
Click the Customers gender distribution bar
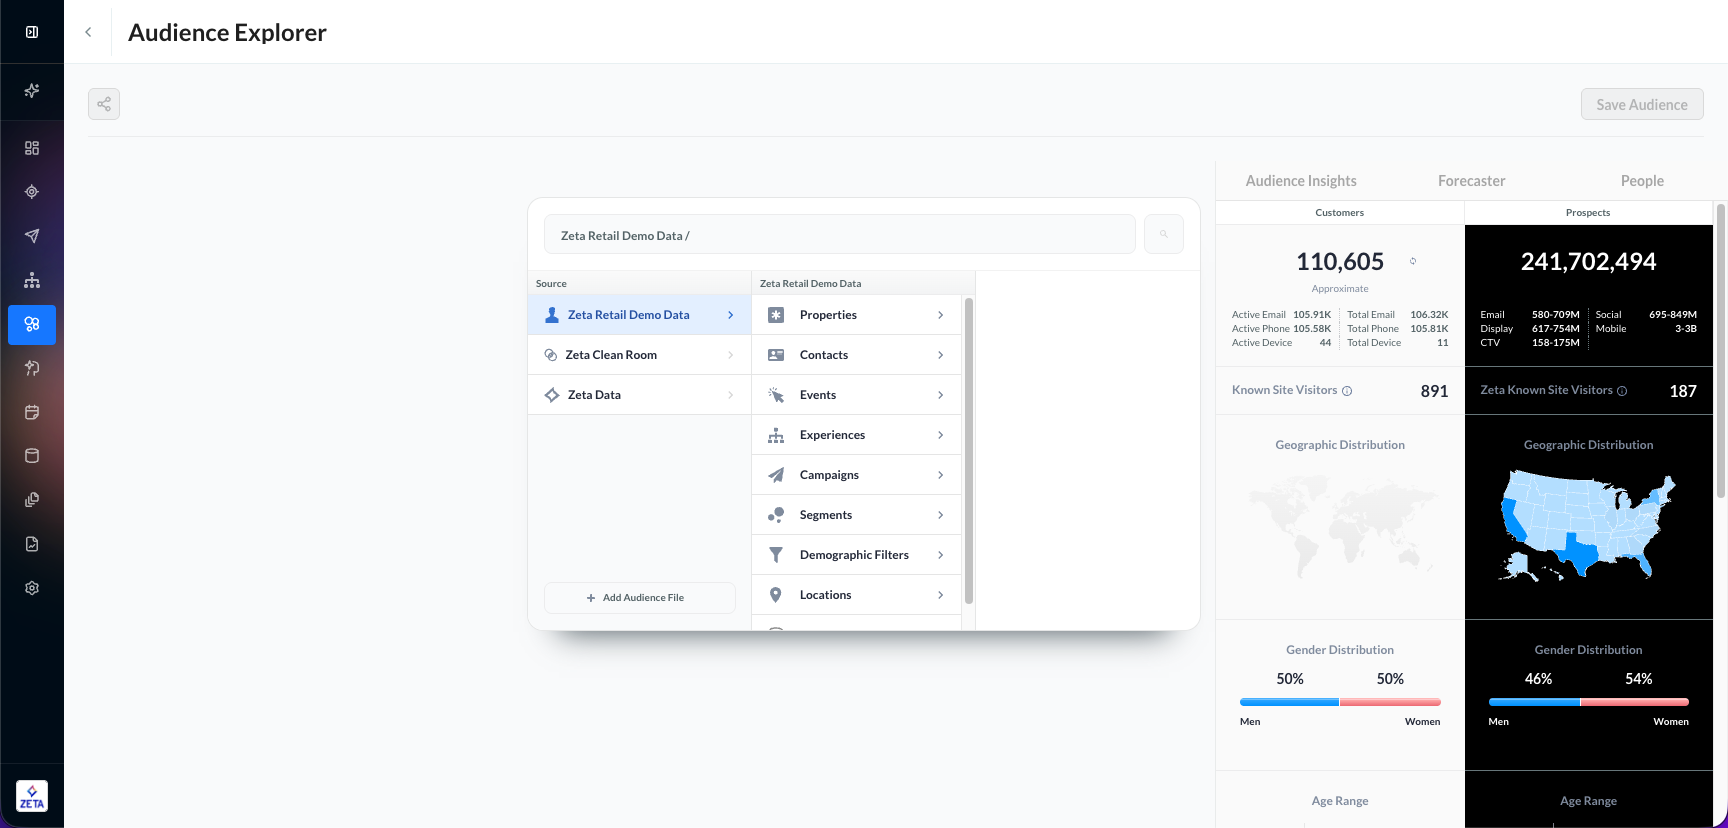pos(1340,702)
